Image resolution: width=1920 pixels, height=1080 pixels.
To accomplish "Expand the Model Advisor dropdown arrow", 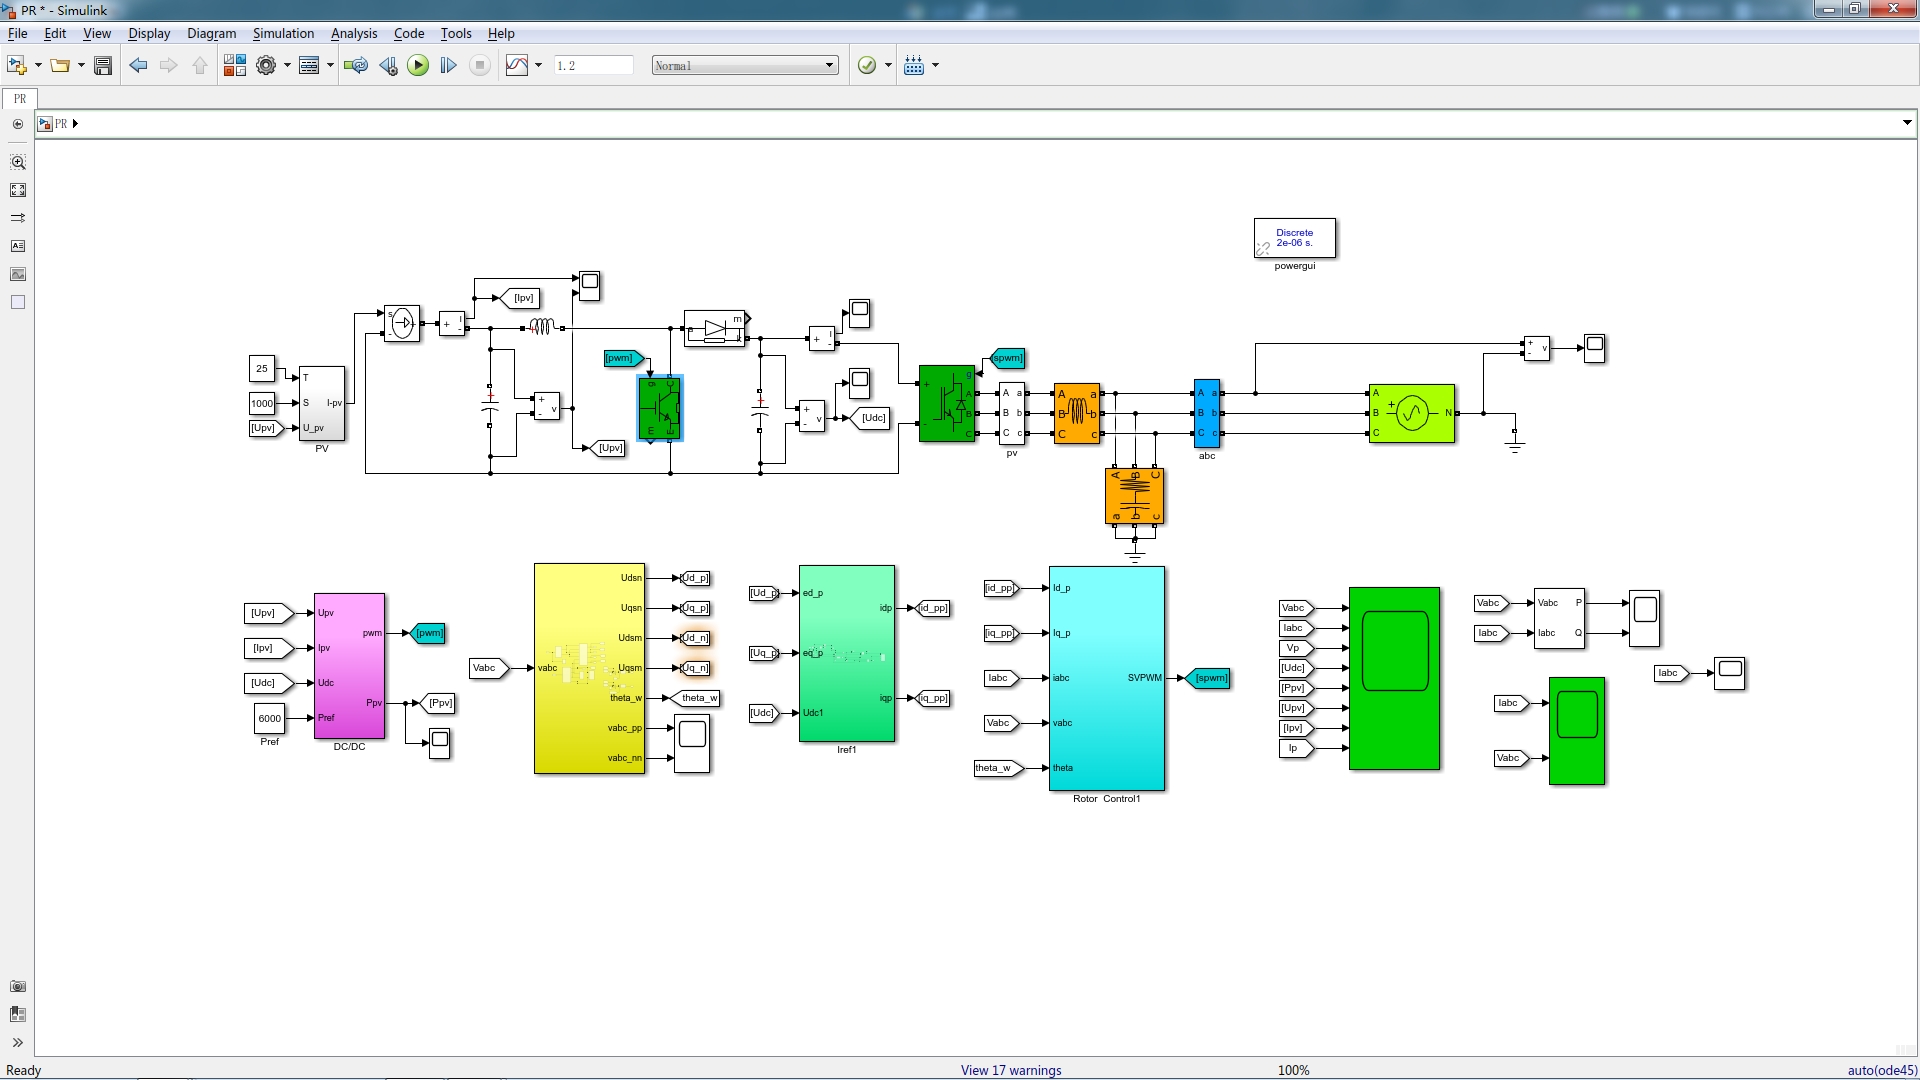I will [x=888, y=66].
